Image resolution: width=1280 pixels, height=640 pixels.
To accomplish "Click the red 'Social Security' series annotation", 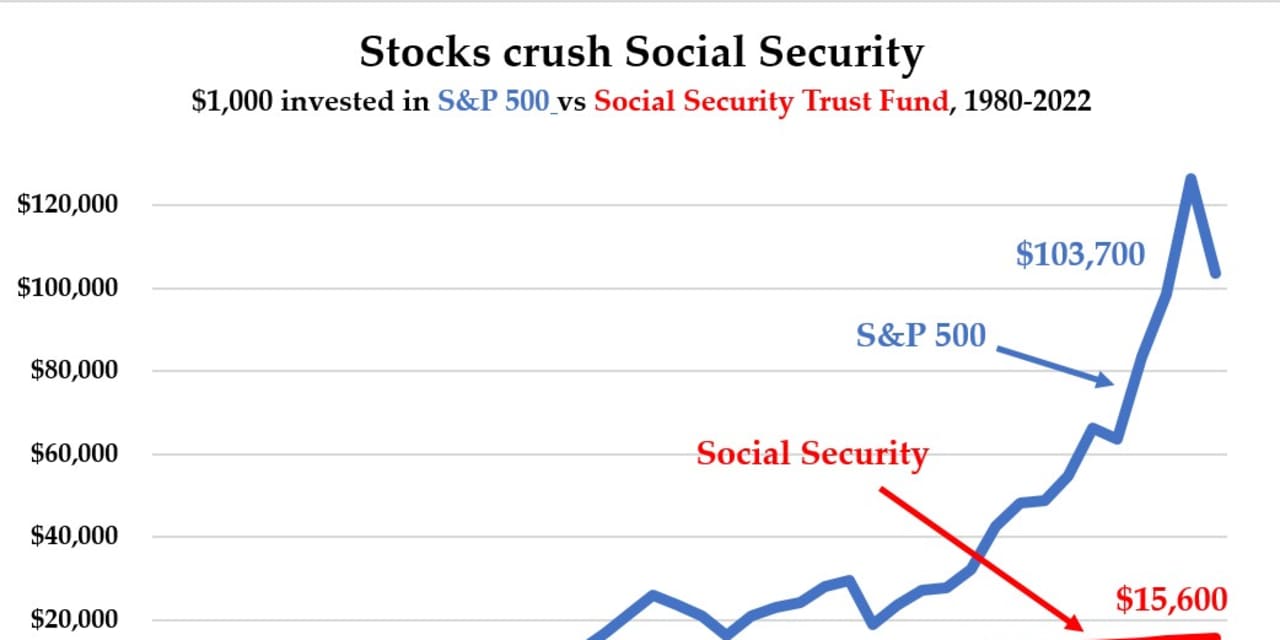I will 813,454.
